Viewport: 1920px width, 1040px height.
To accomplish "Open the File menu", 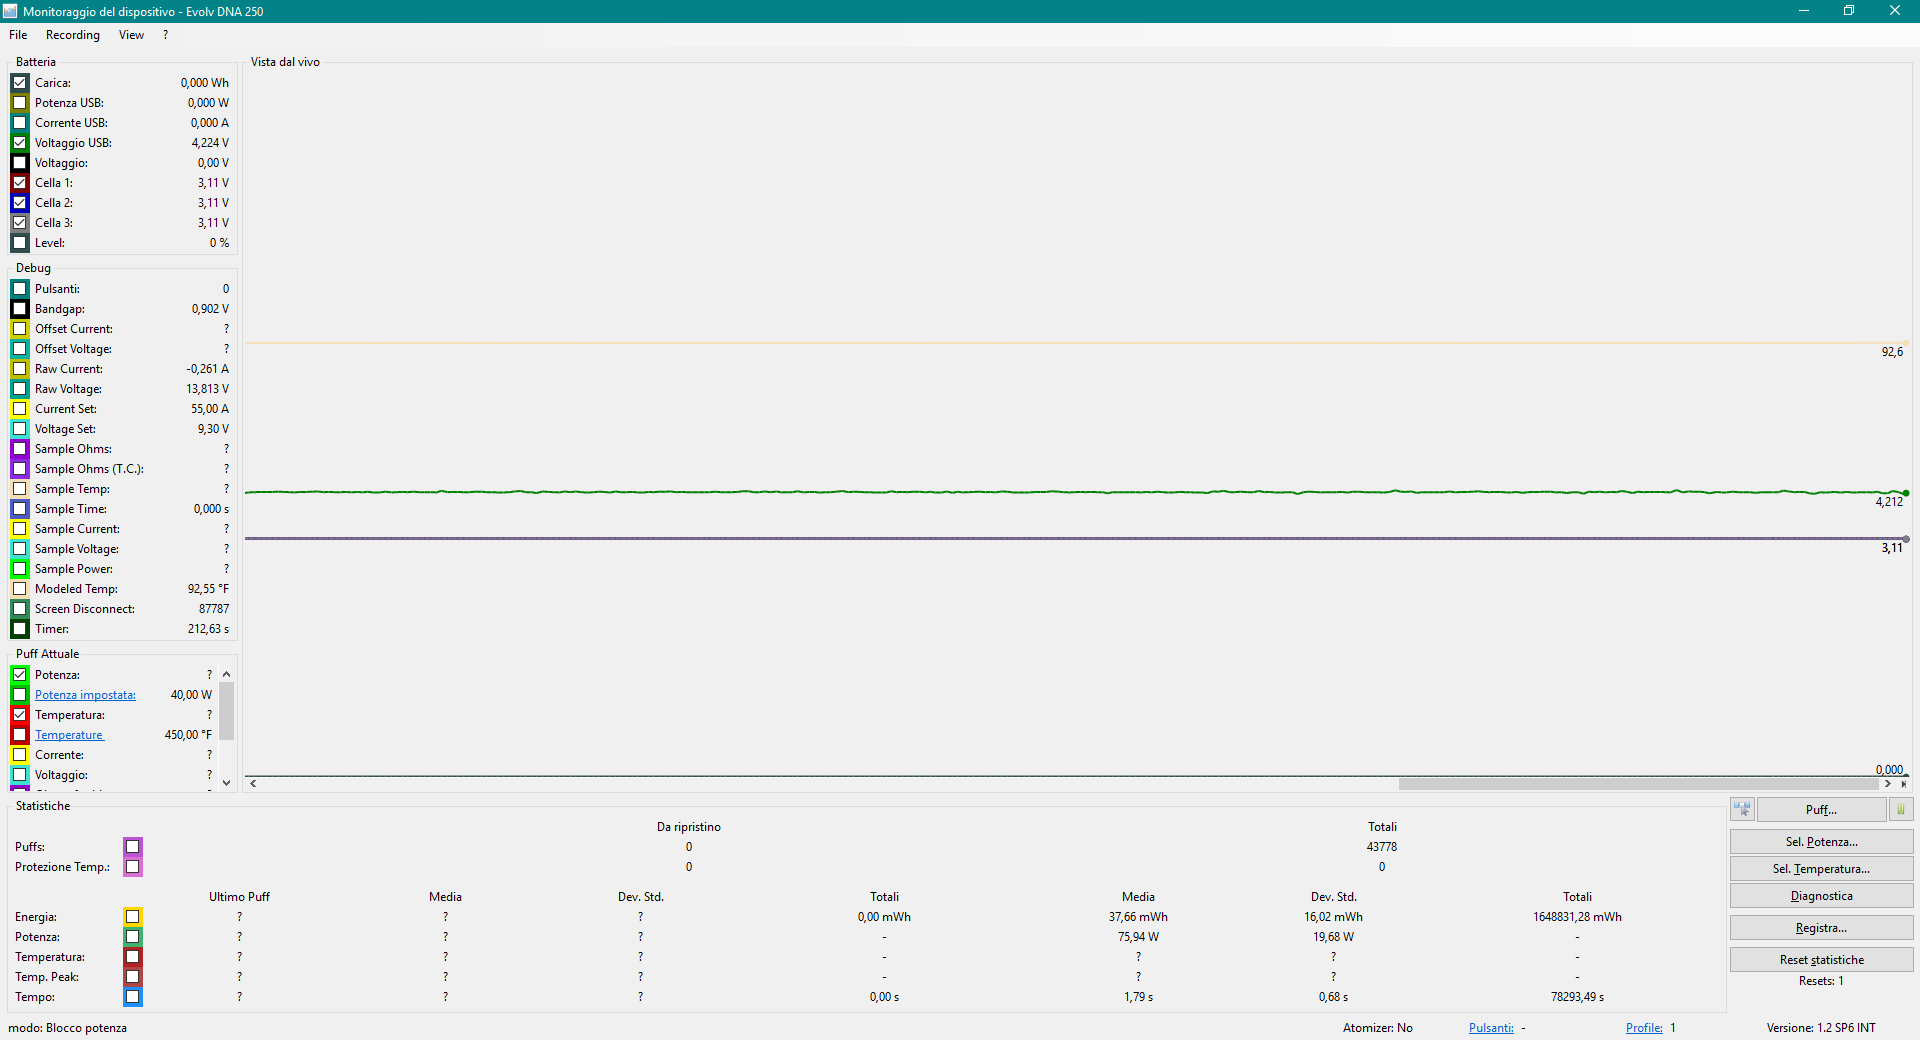I will click(18, 35).
